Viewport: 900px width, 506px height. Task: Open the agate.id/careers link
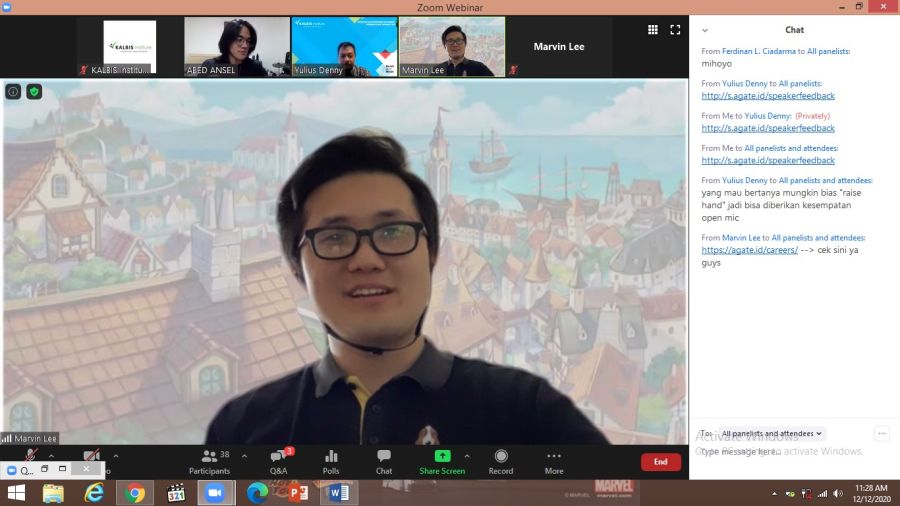point(750,250)
